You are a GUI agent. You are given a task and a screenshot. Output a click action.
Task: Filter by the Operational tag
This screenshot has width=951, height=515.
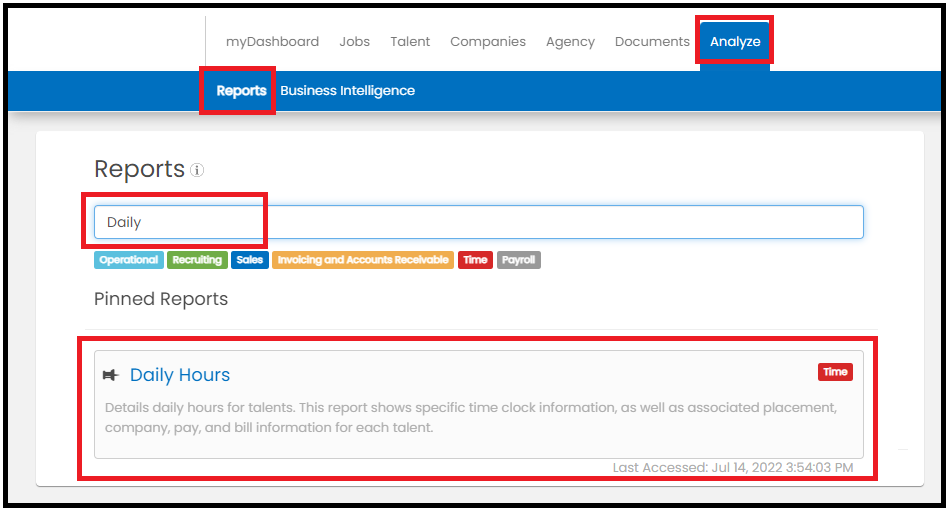(x=129, y=260)
